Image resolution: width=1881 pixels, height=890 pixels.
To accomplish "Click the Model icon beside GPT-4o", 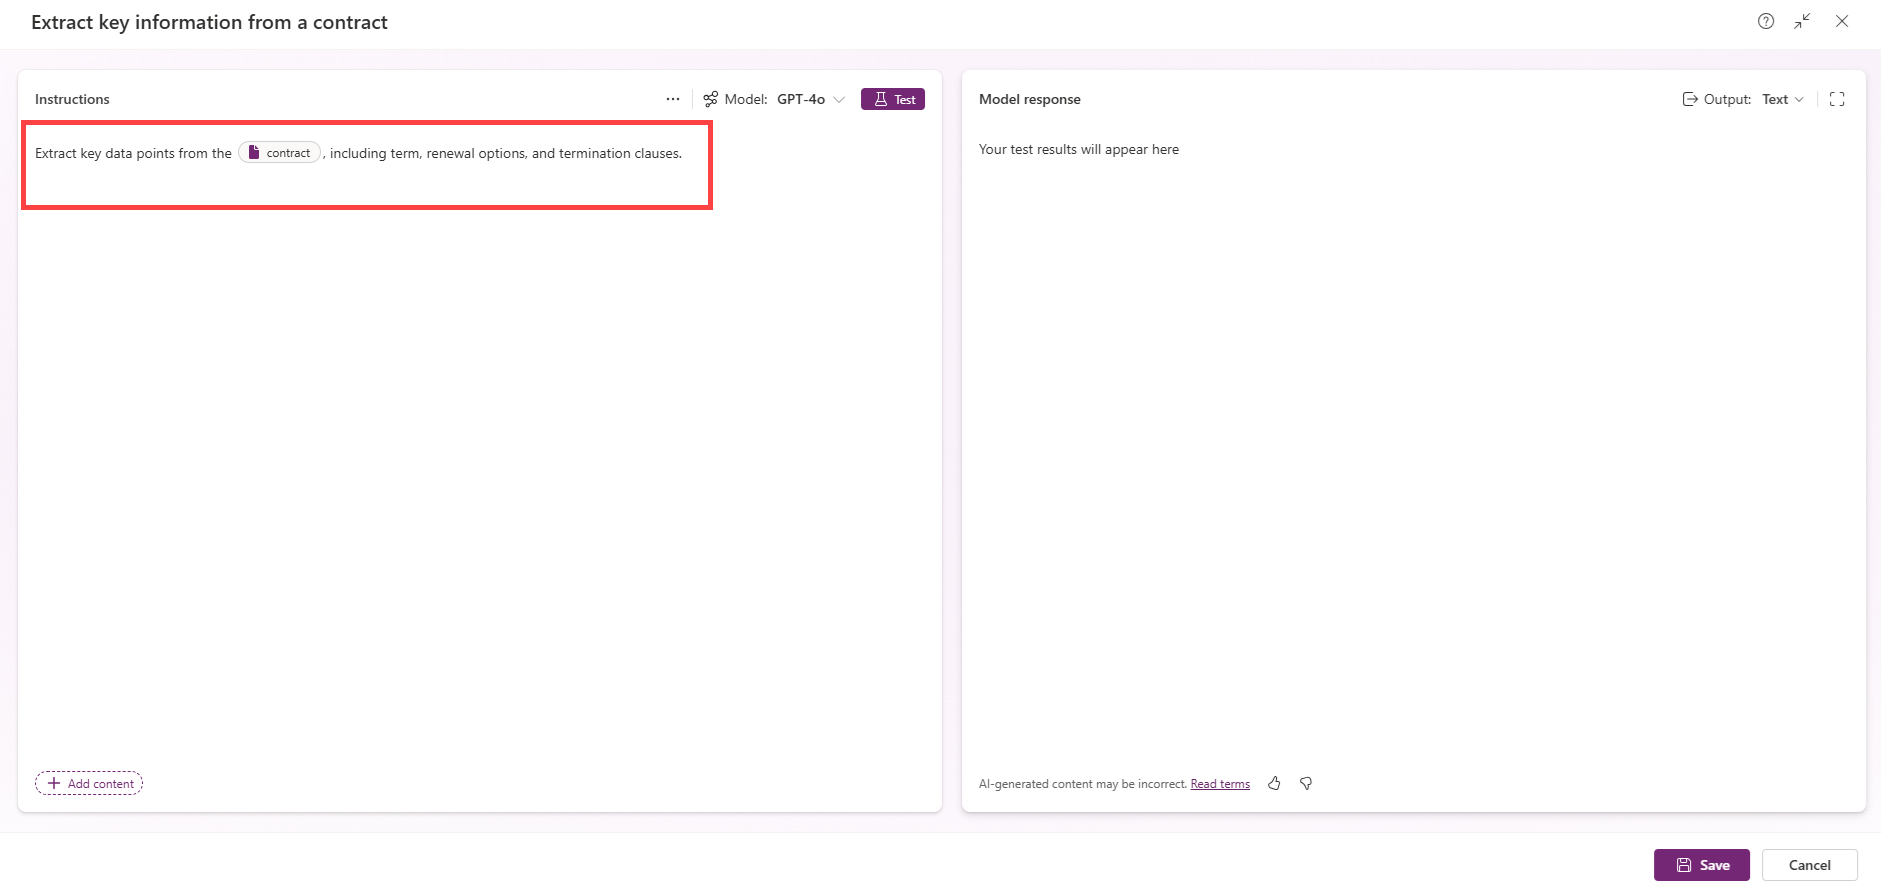I will [710, 99].
